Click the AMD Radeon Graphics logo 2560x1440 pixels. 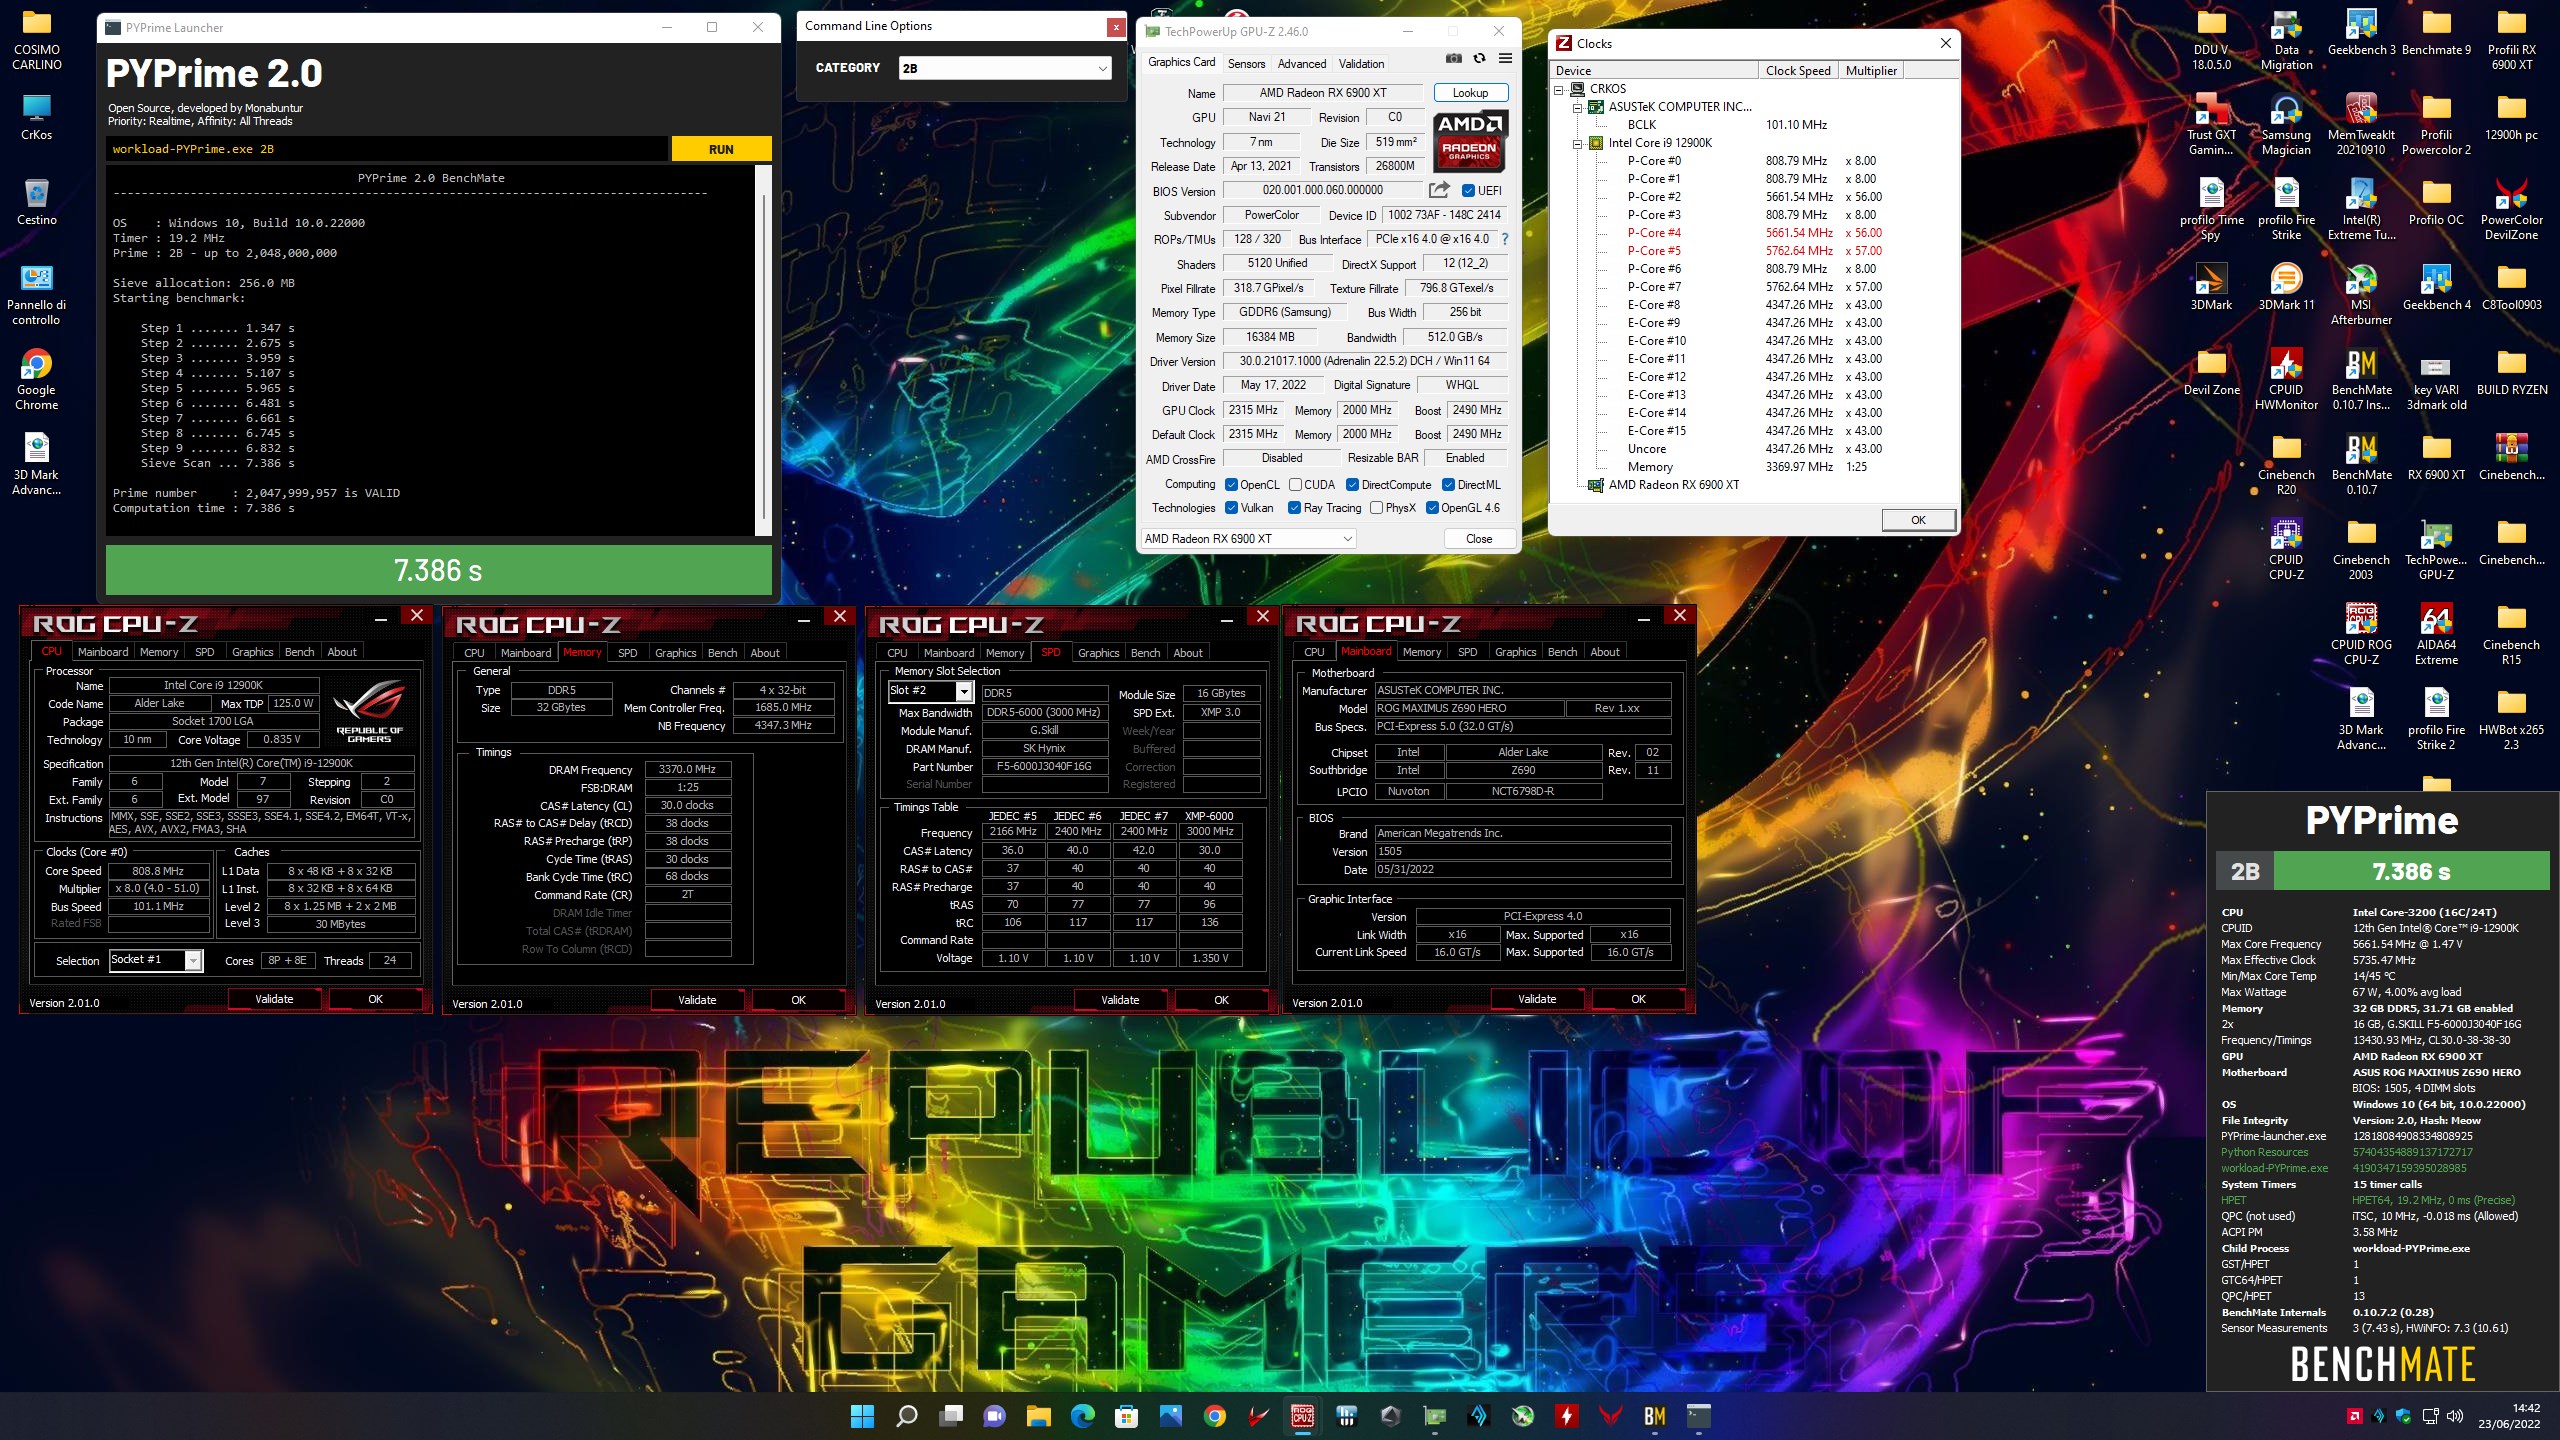pyautogui.click(x=1469, y=141)
